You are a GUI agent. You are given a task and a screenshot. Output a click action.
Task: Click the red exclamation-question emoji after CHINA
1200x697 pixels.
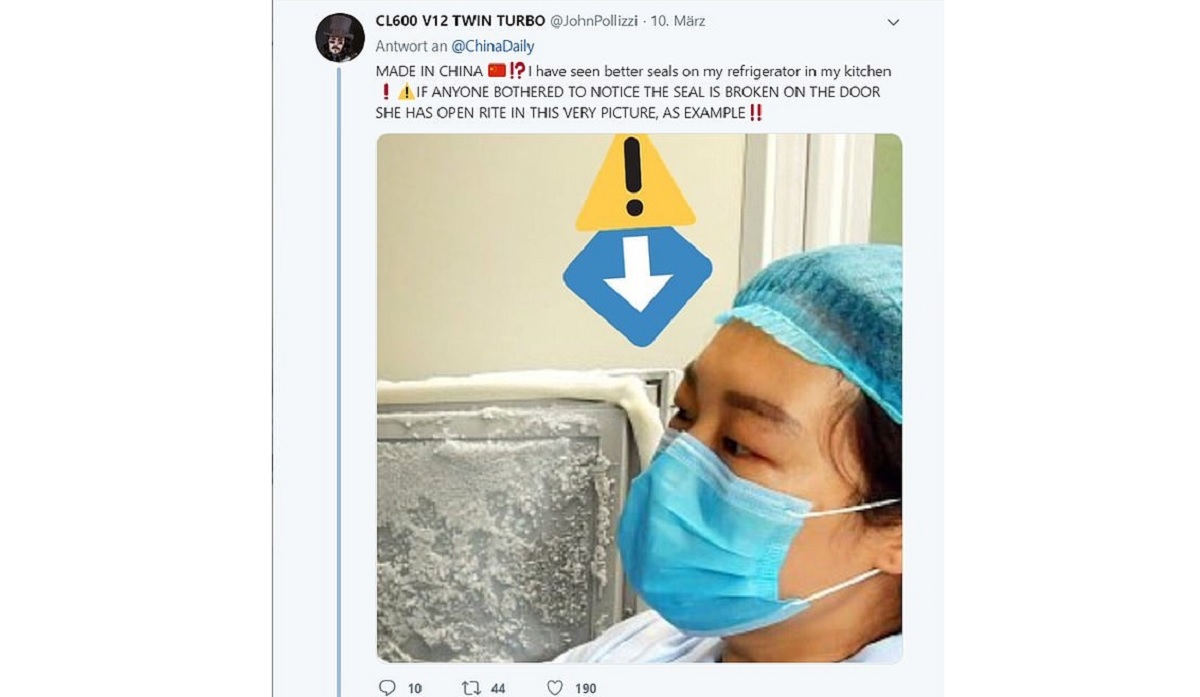pos(517,71)
